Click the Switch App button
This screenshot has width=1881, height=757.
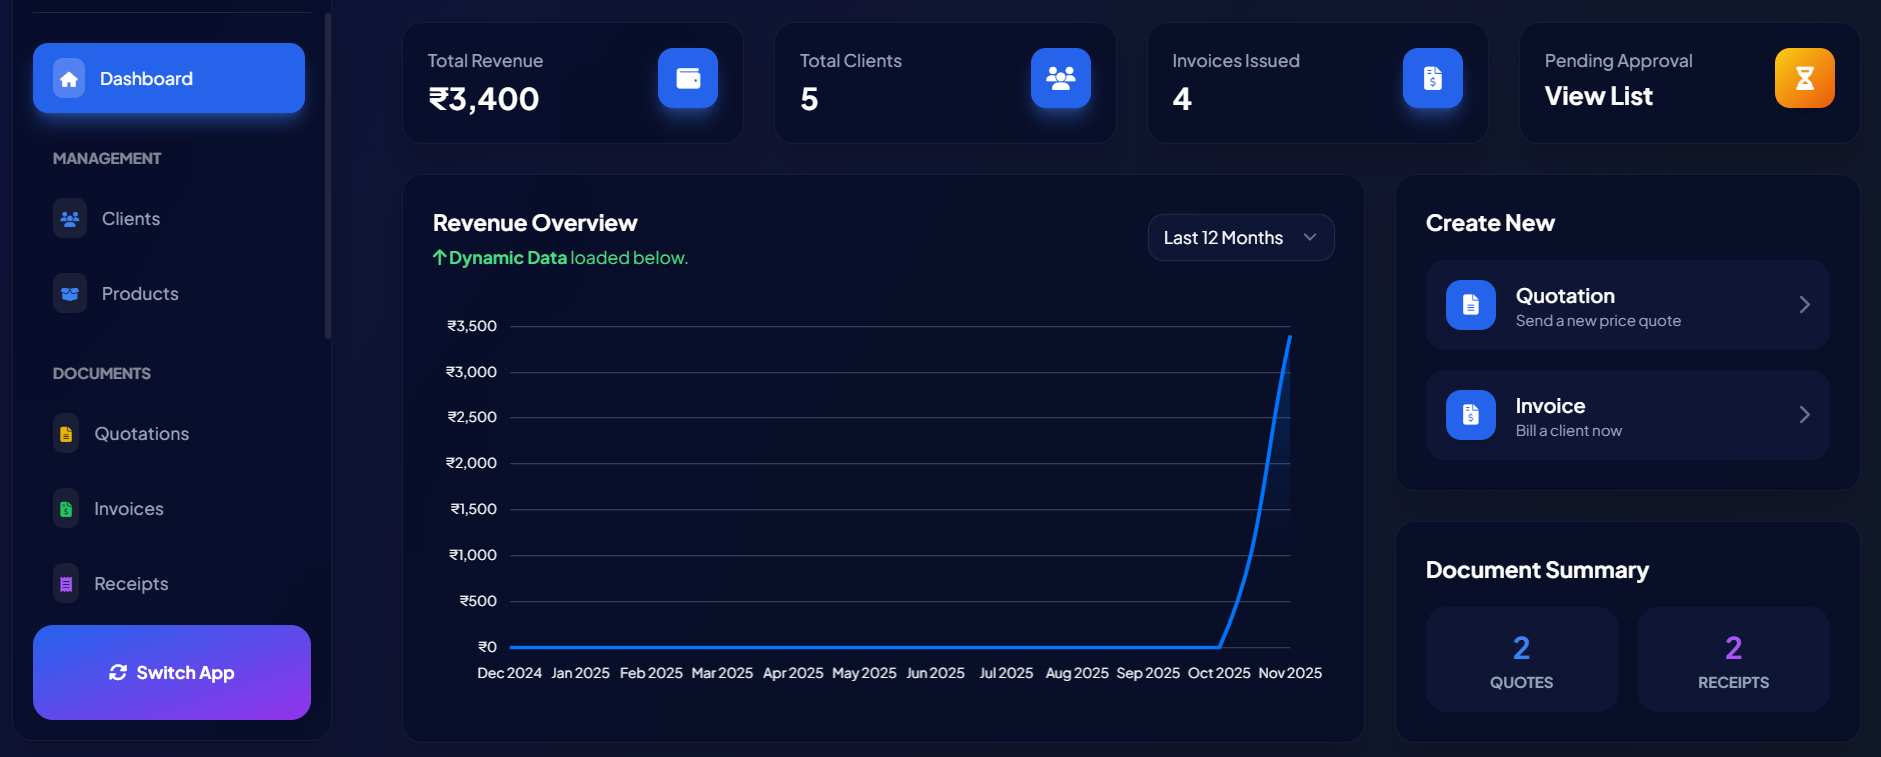pos(172,673)
